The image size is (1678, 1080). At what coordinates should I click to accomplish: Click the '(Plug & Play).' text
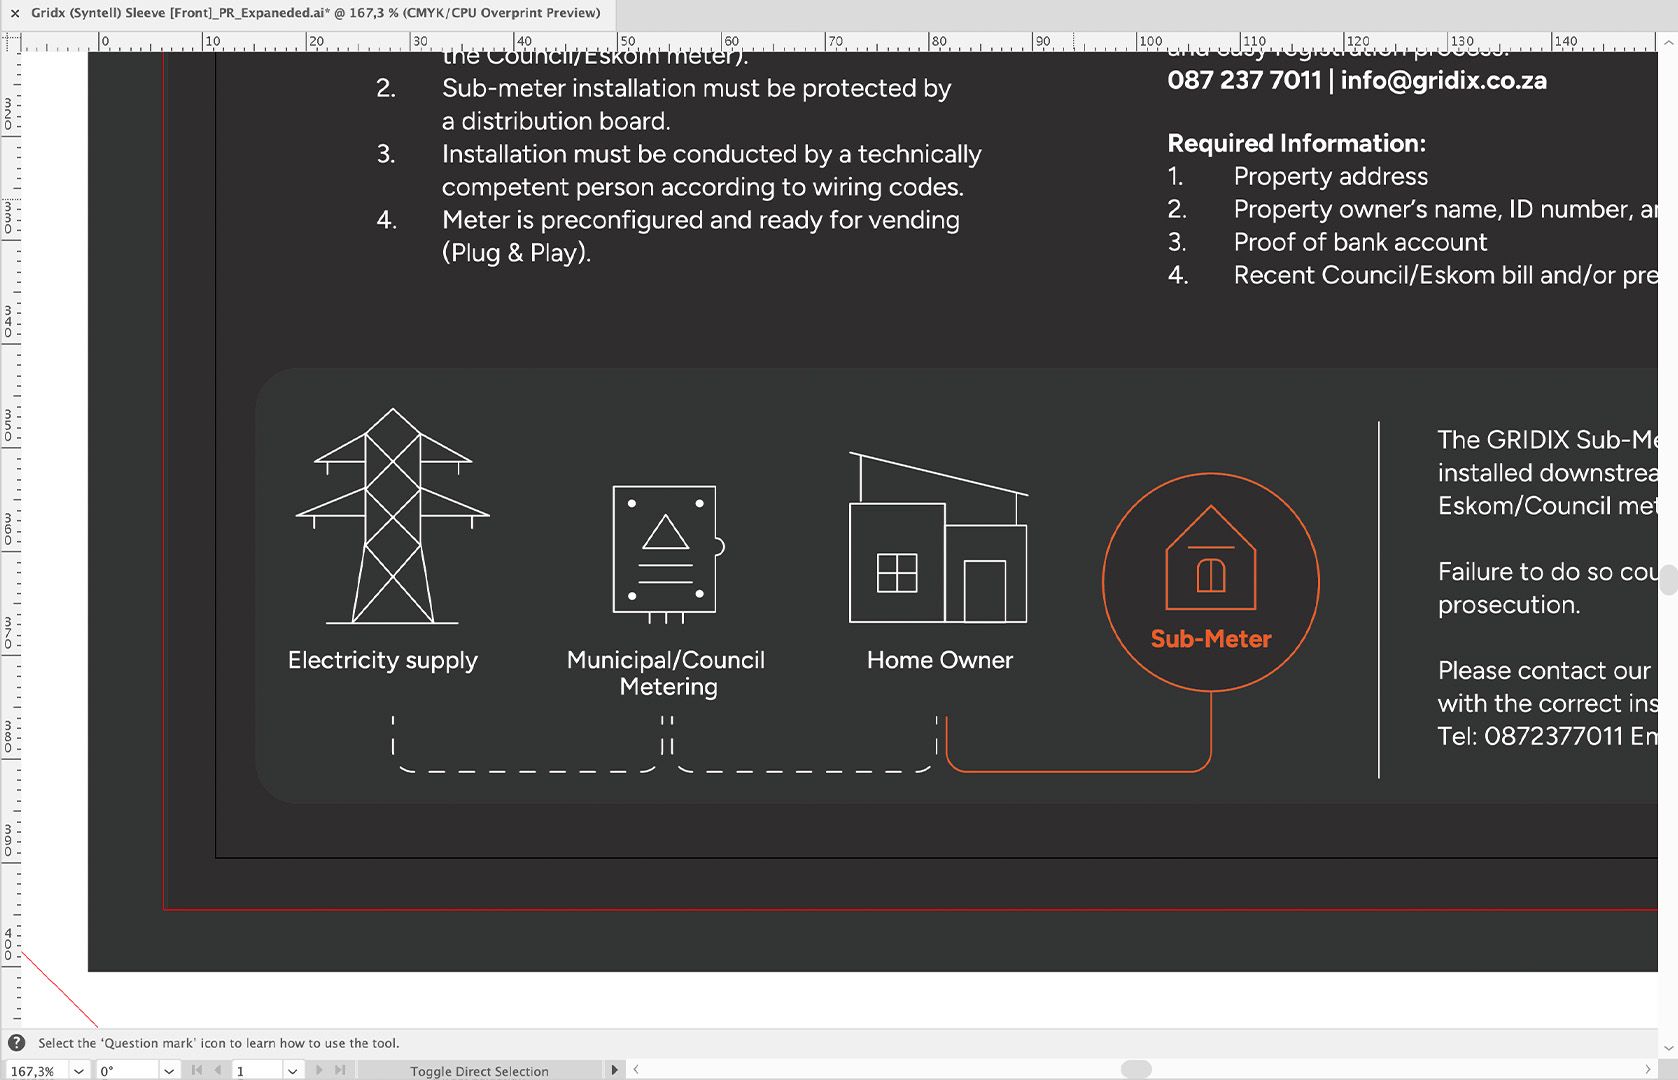[516, 253]
